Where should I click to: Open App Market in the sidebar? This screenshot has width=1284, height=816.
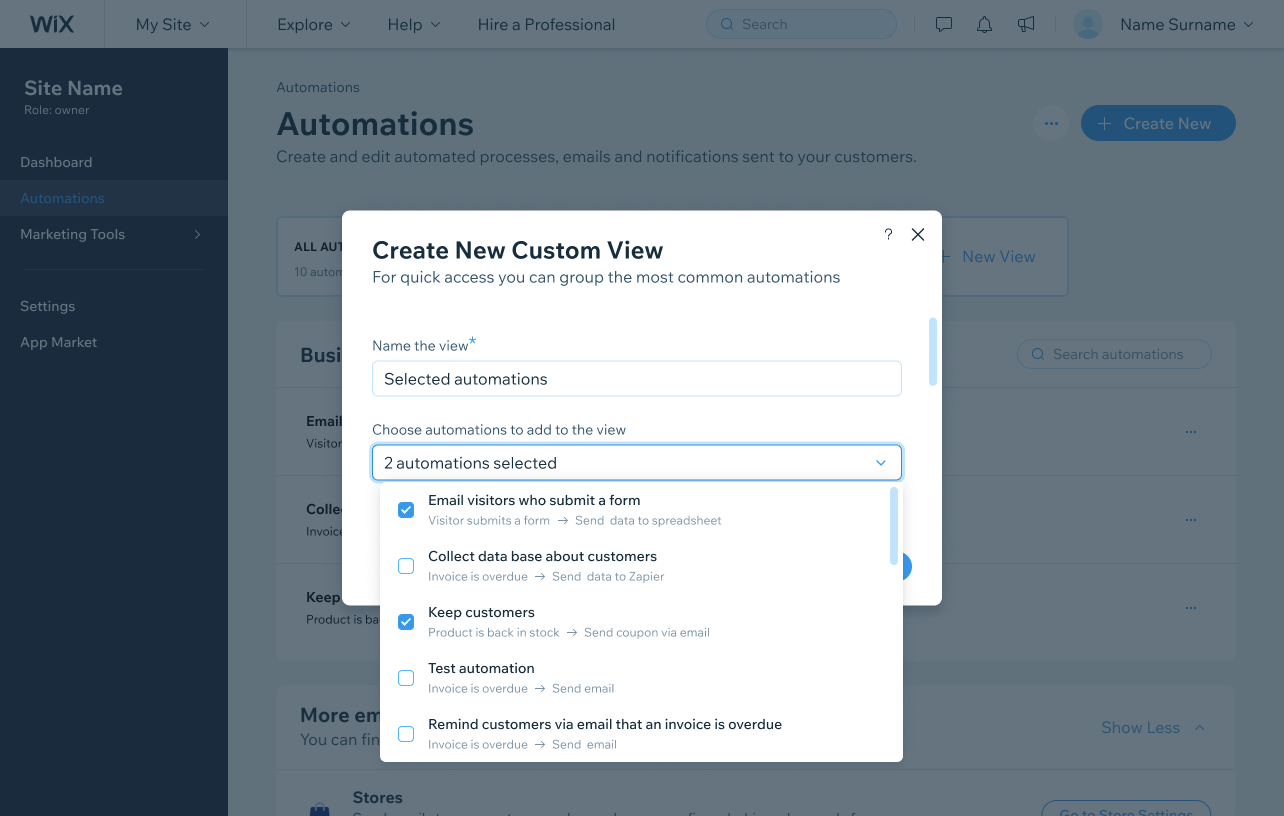(58, 342)
